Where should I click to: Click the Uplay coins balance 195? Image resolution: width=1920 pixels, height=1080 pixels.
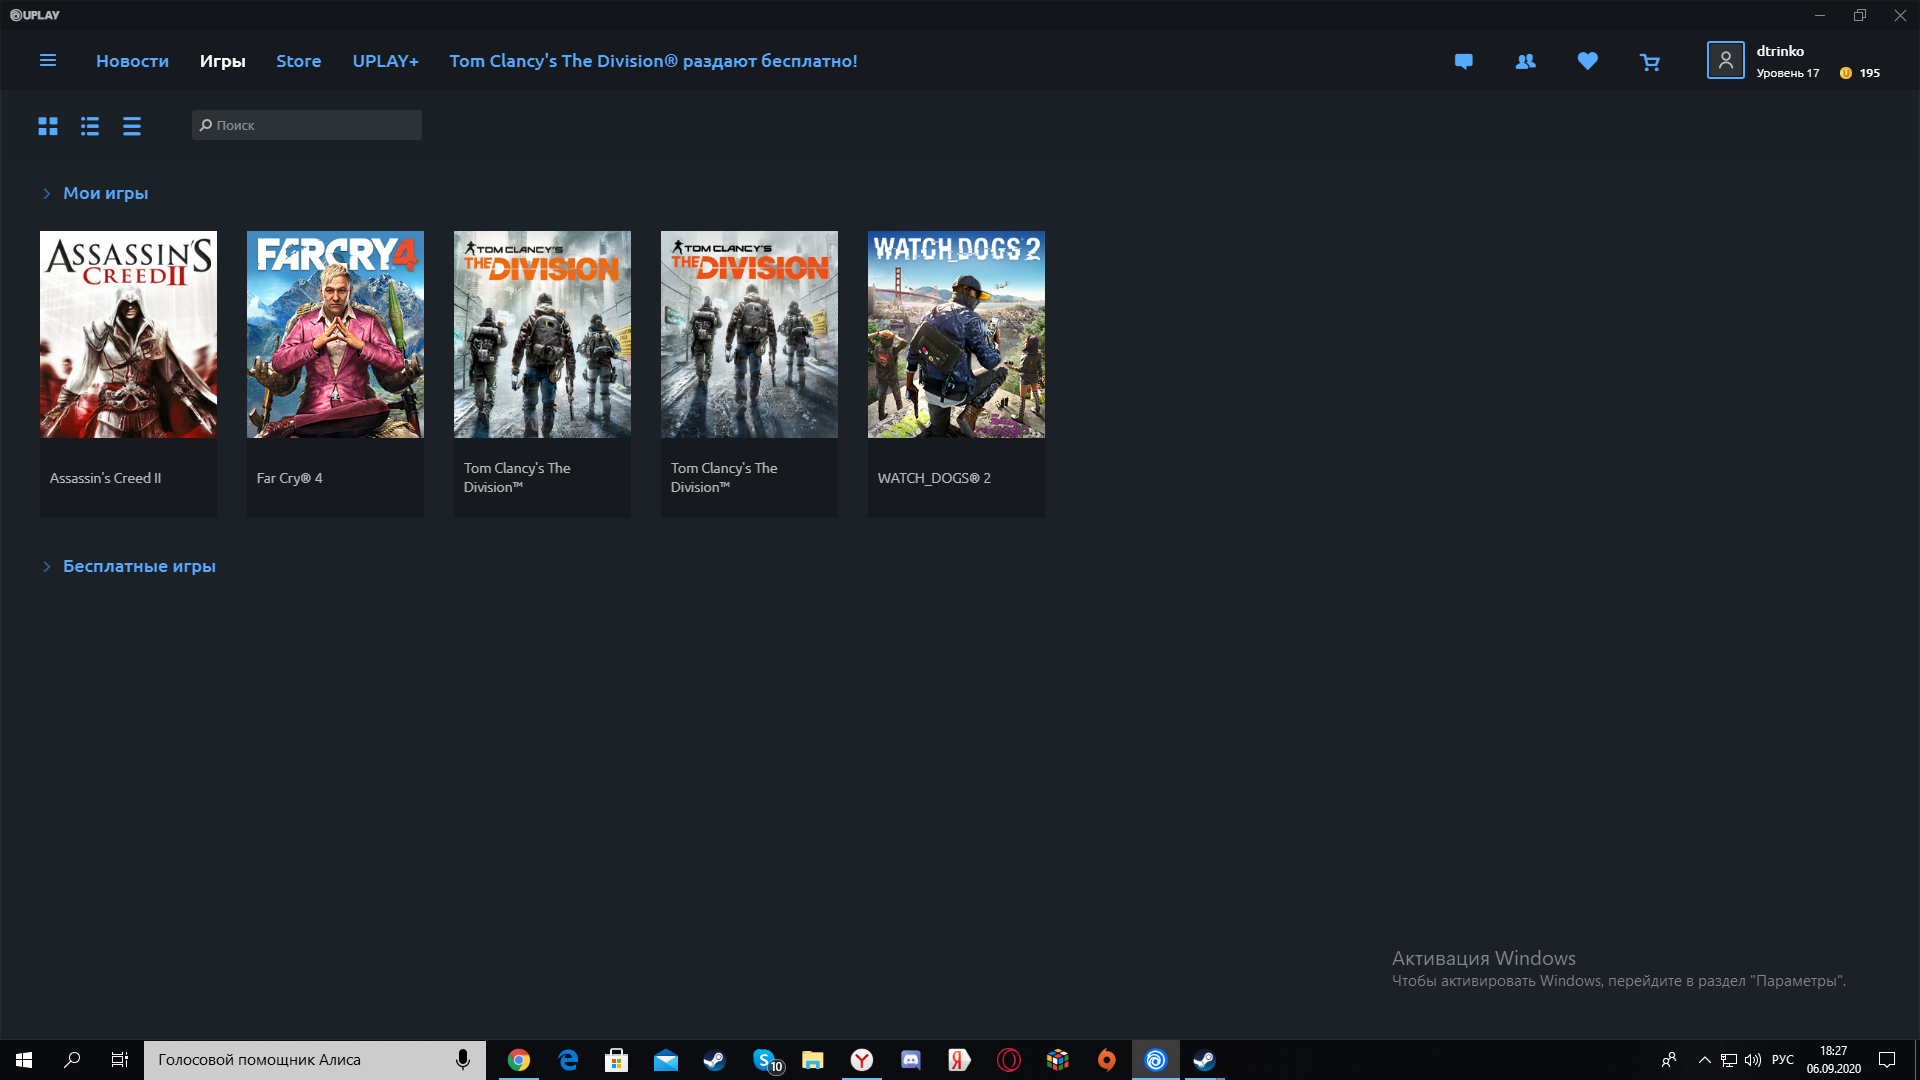tap(1860, 73)
